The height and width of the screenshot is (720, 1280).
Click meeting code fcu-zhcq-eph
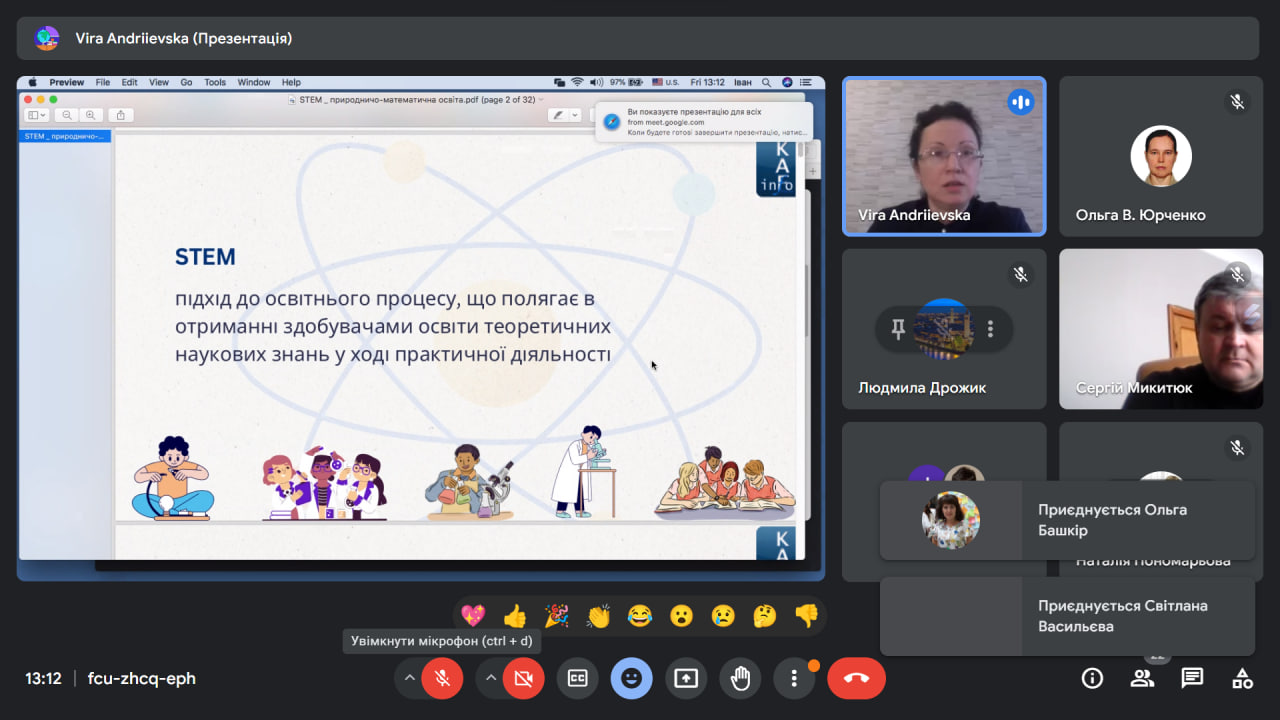(x=142, y=678)
